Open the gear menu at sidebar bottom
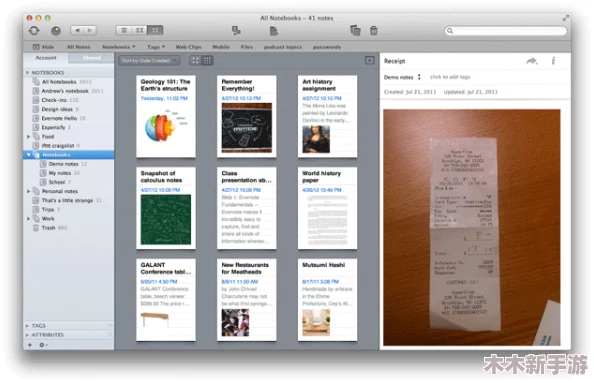The height and width of the screenshot is (383, 594). pyautogui.click(x=43, y=345)
